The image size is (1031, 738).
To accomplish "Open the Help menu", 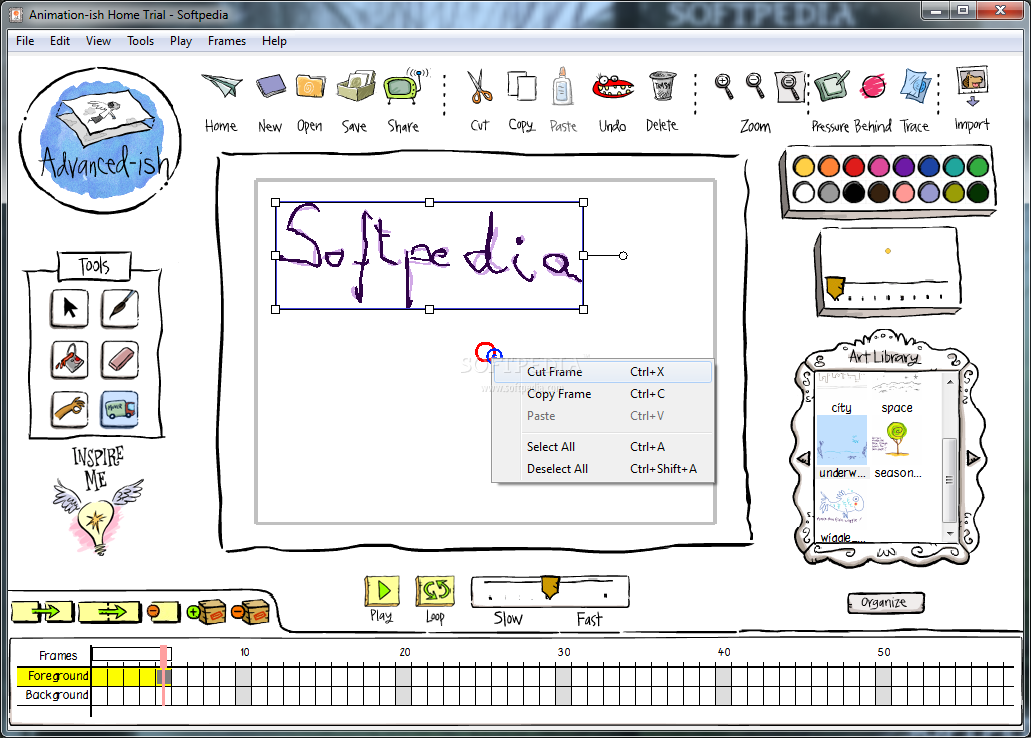I will 274,41.
